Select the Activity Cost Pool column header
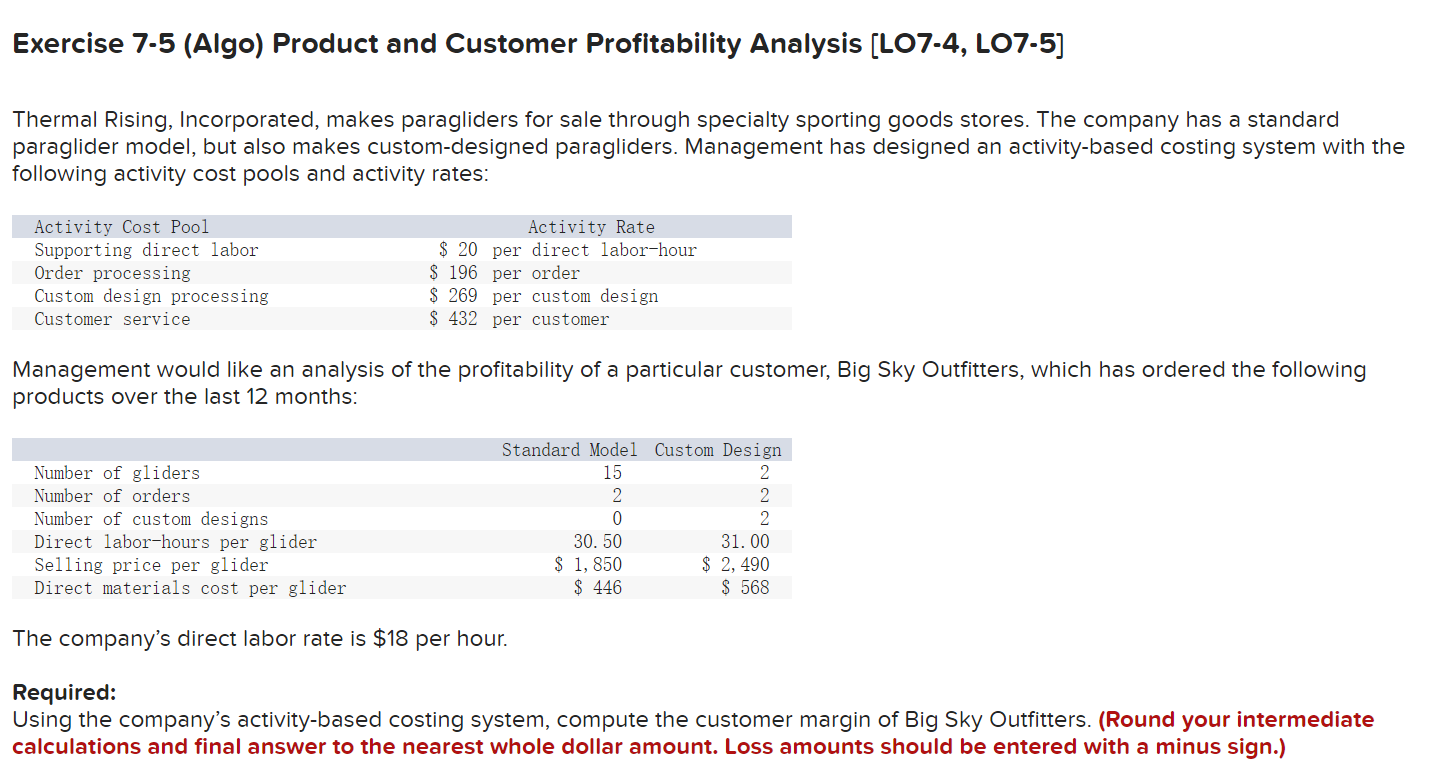This screenshot has height=780, width=1441. 120,227
